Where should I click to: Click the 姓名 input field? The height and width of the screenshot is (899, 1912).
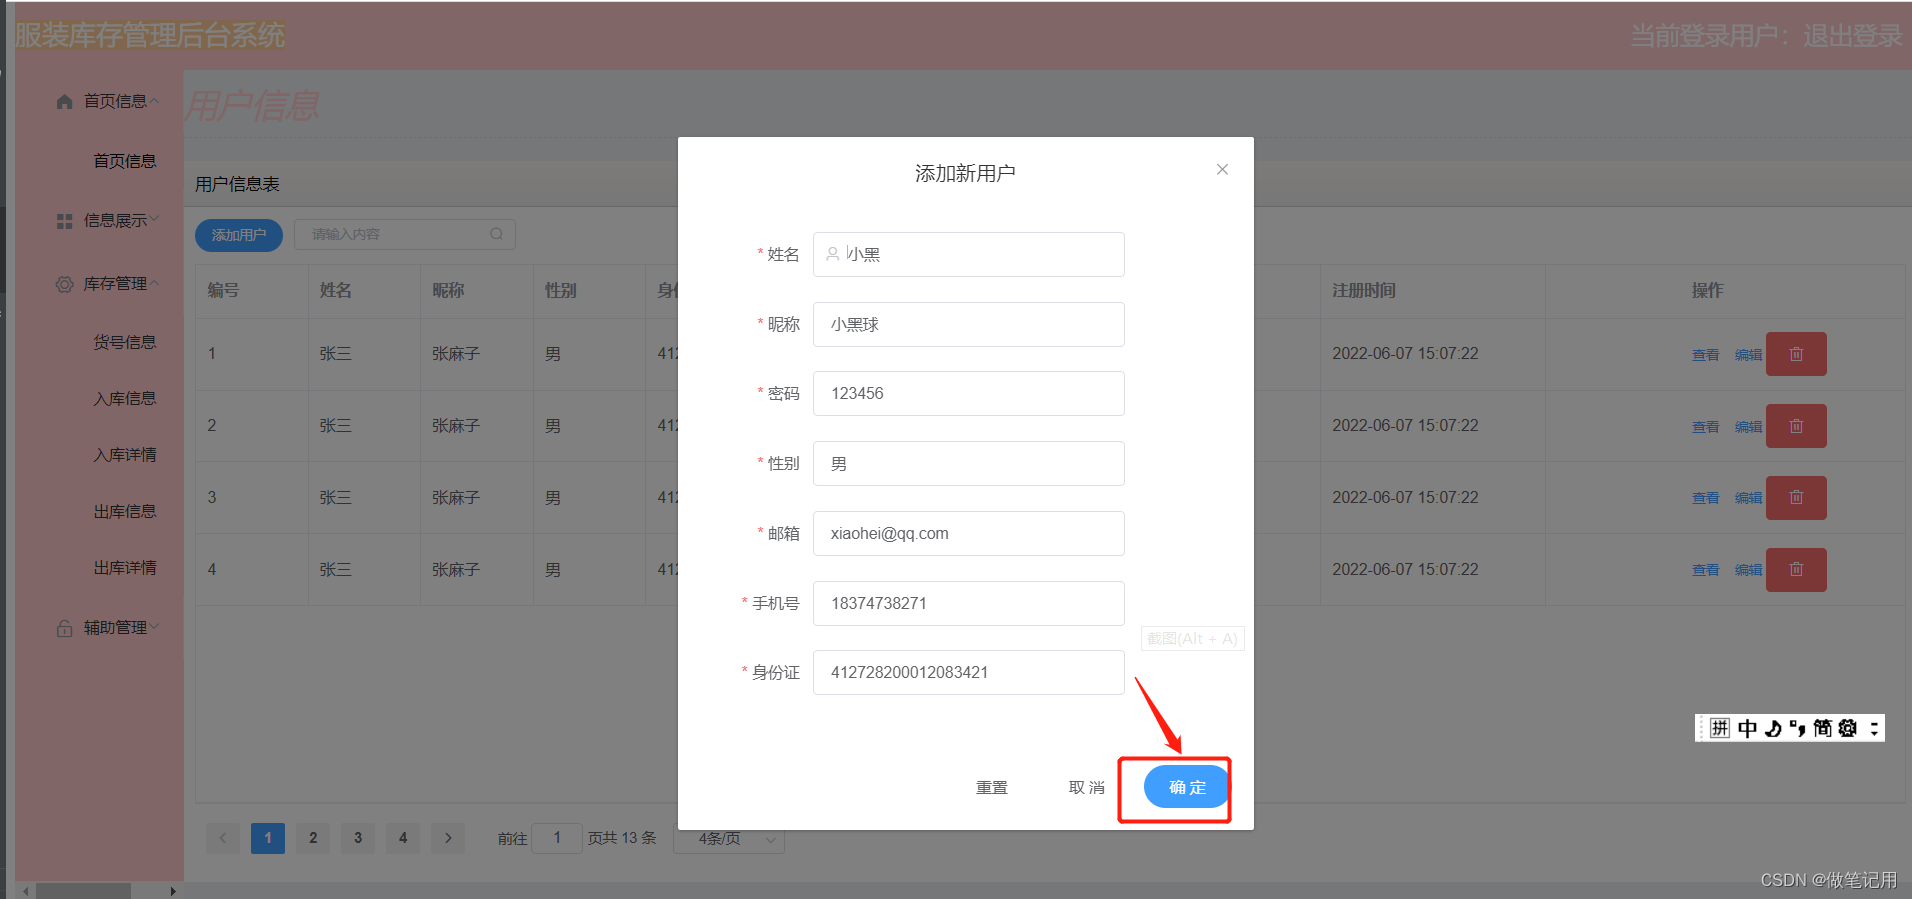[969, 254]
